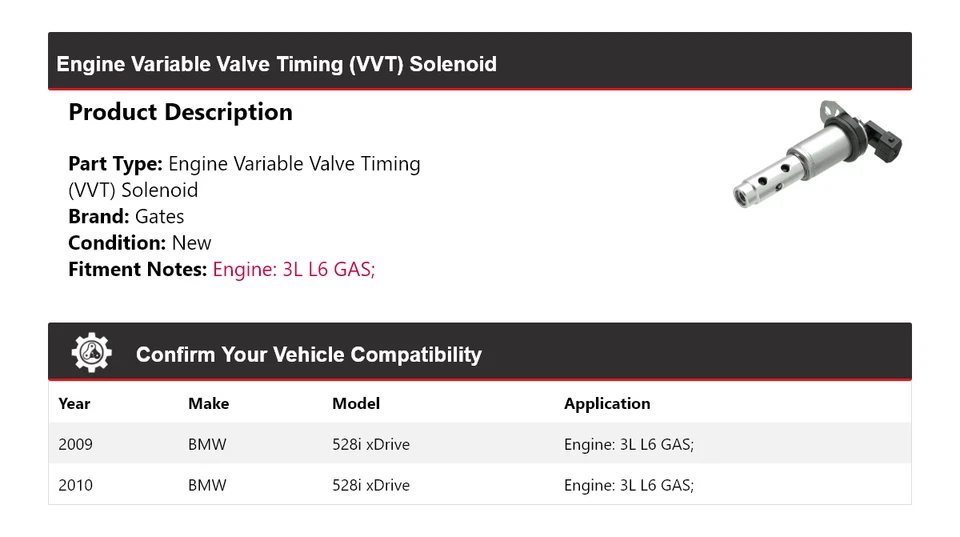960x537 pixels.
Task: Choose 528i xDrive in the 2010 row
Action: click(x=371, y=485)
